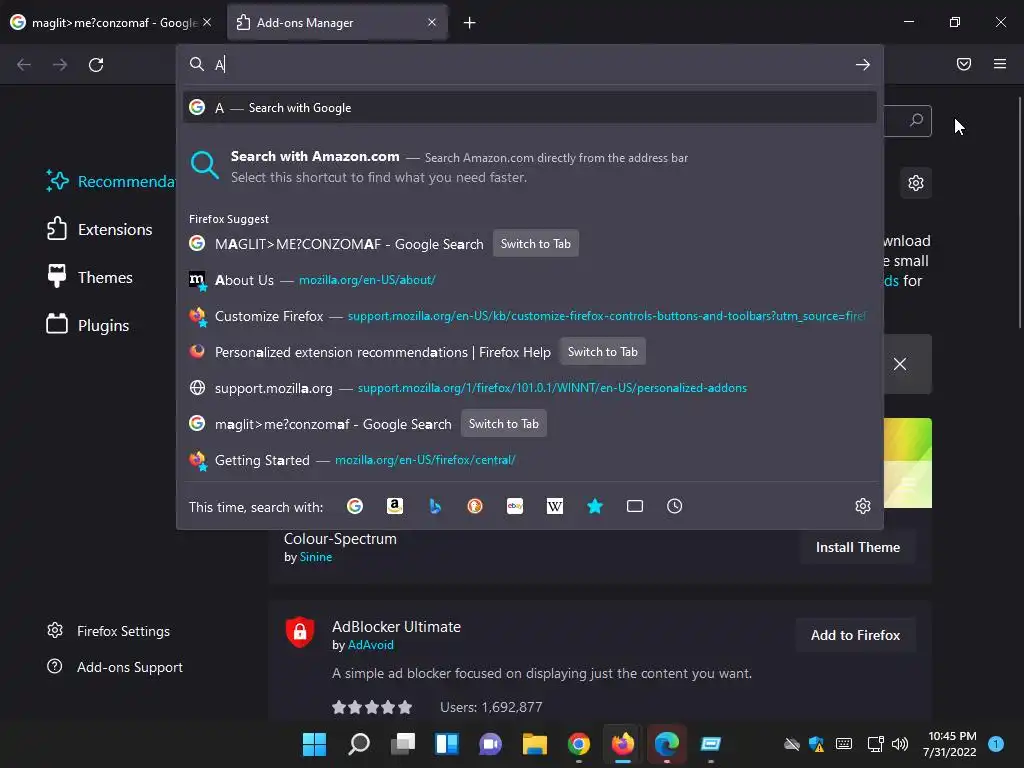
Task: Close the Add-ons Manager tab
Action: [432, 22]
